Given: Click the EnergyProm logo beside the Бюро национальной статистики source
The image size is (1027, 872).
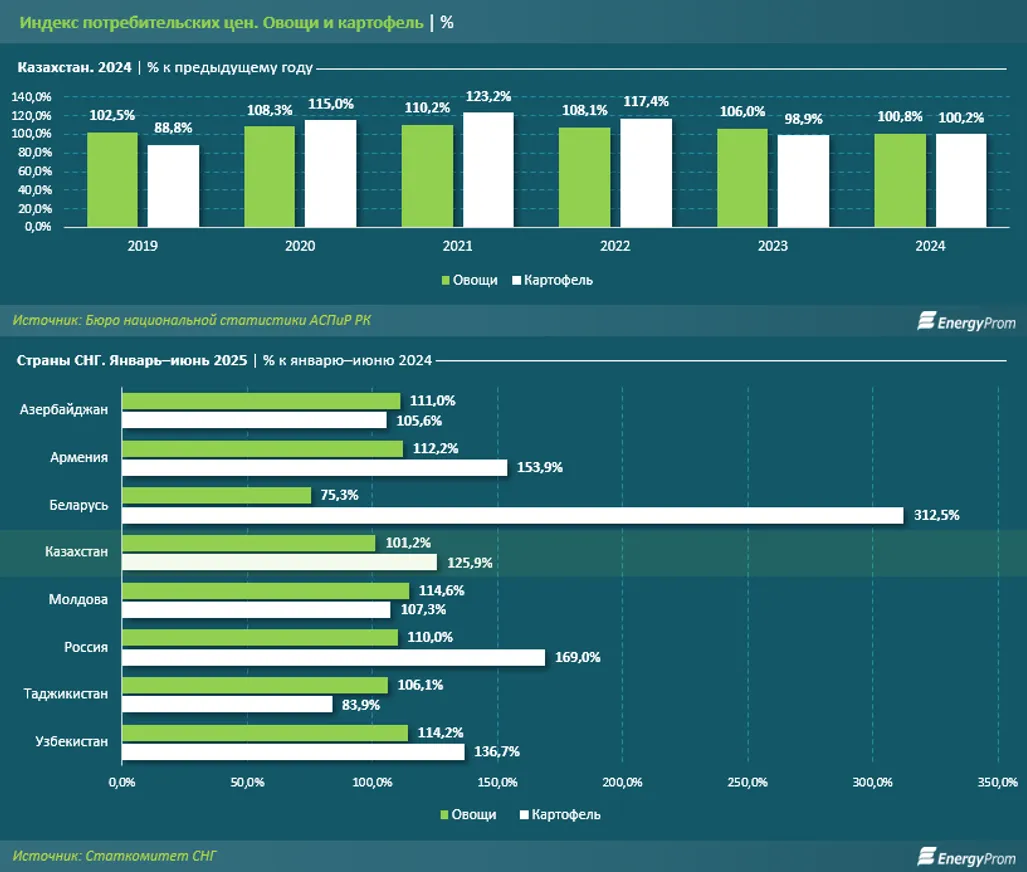Looking at the screenshot, I should point(966,321).
